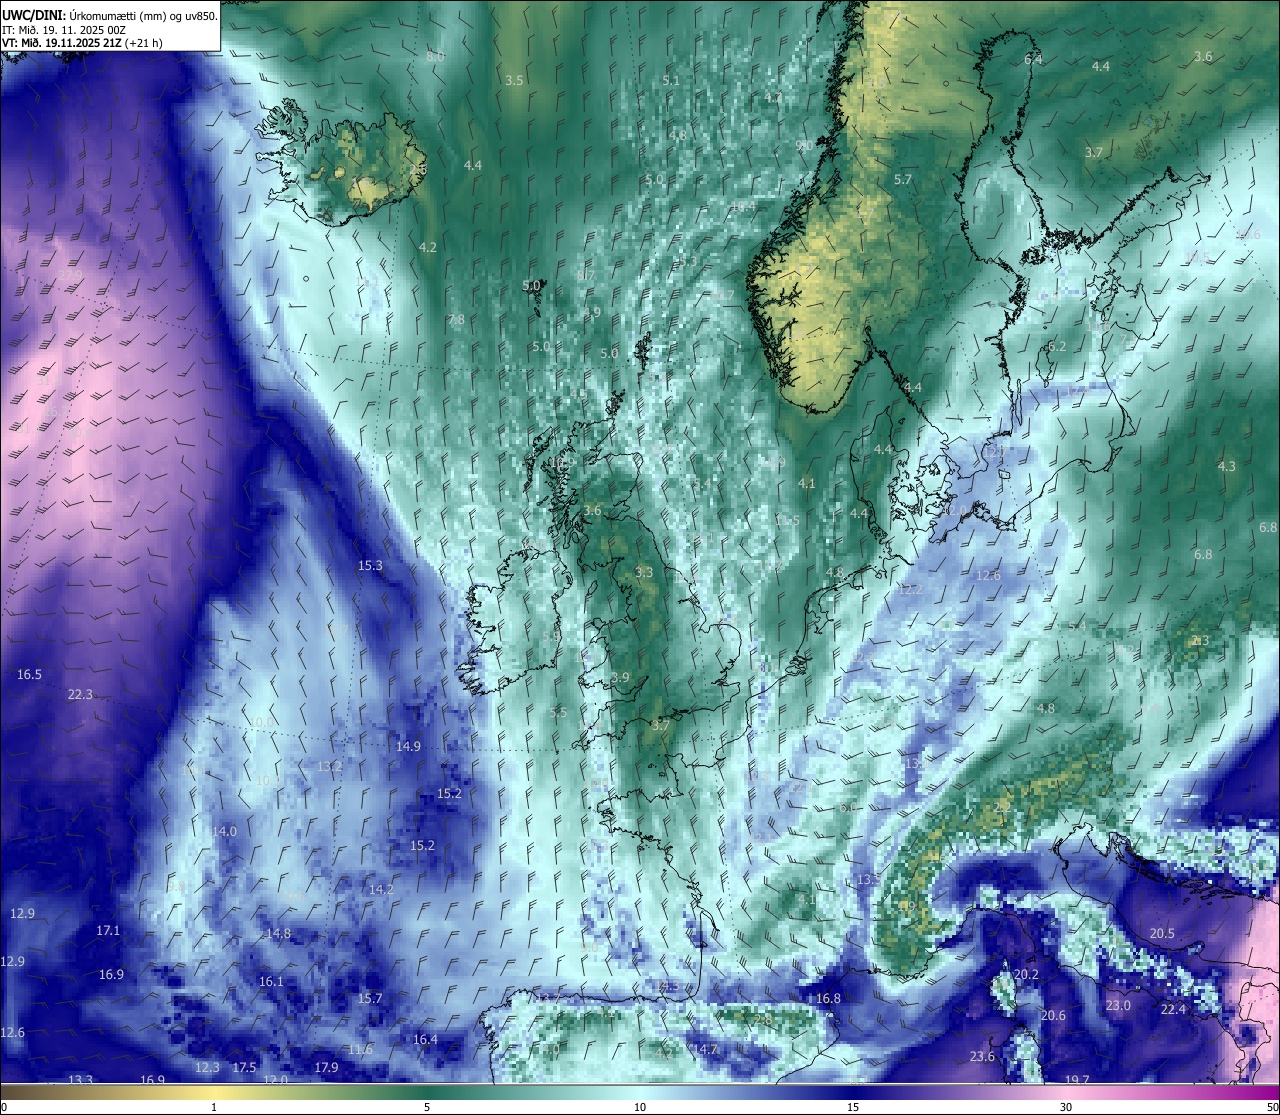This screenshot has width=1280, height=1115.
Task: Click the colour scale label 30
Action: (1066, 1107)
